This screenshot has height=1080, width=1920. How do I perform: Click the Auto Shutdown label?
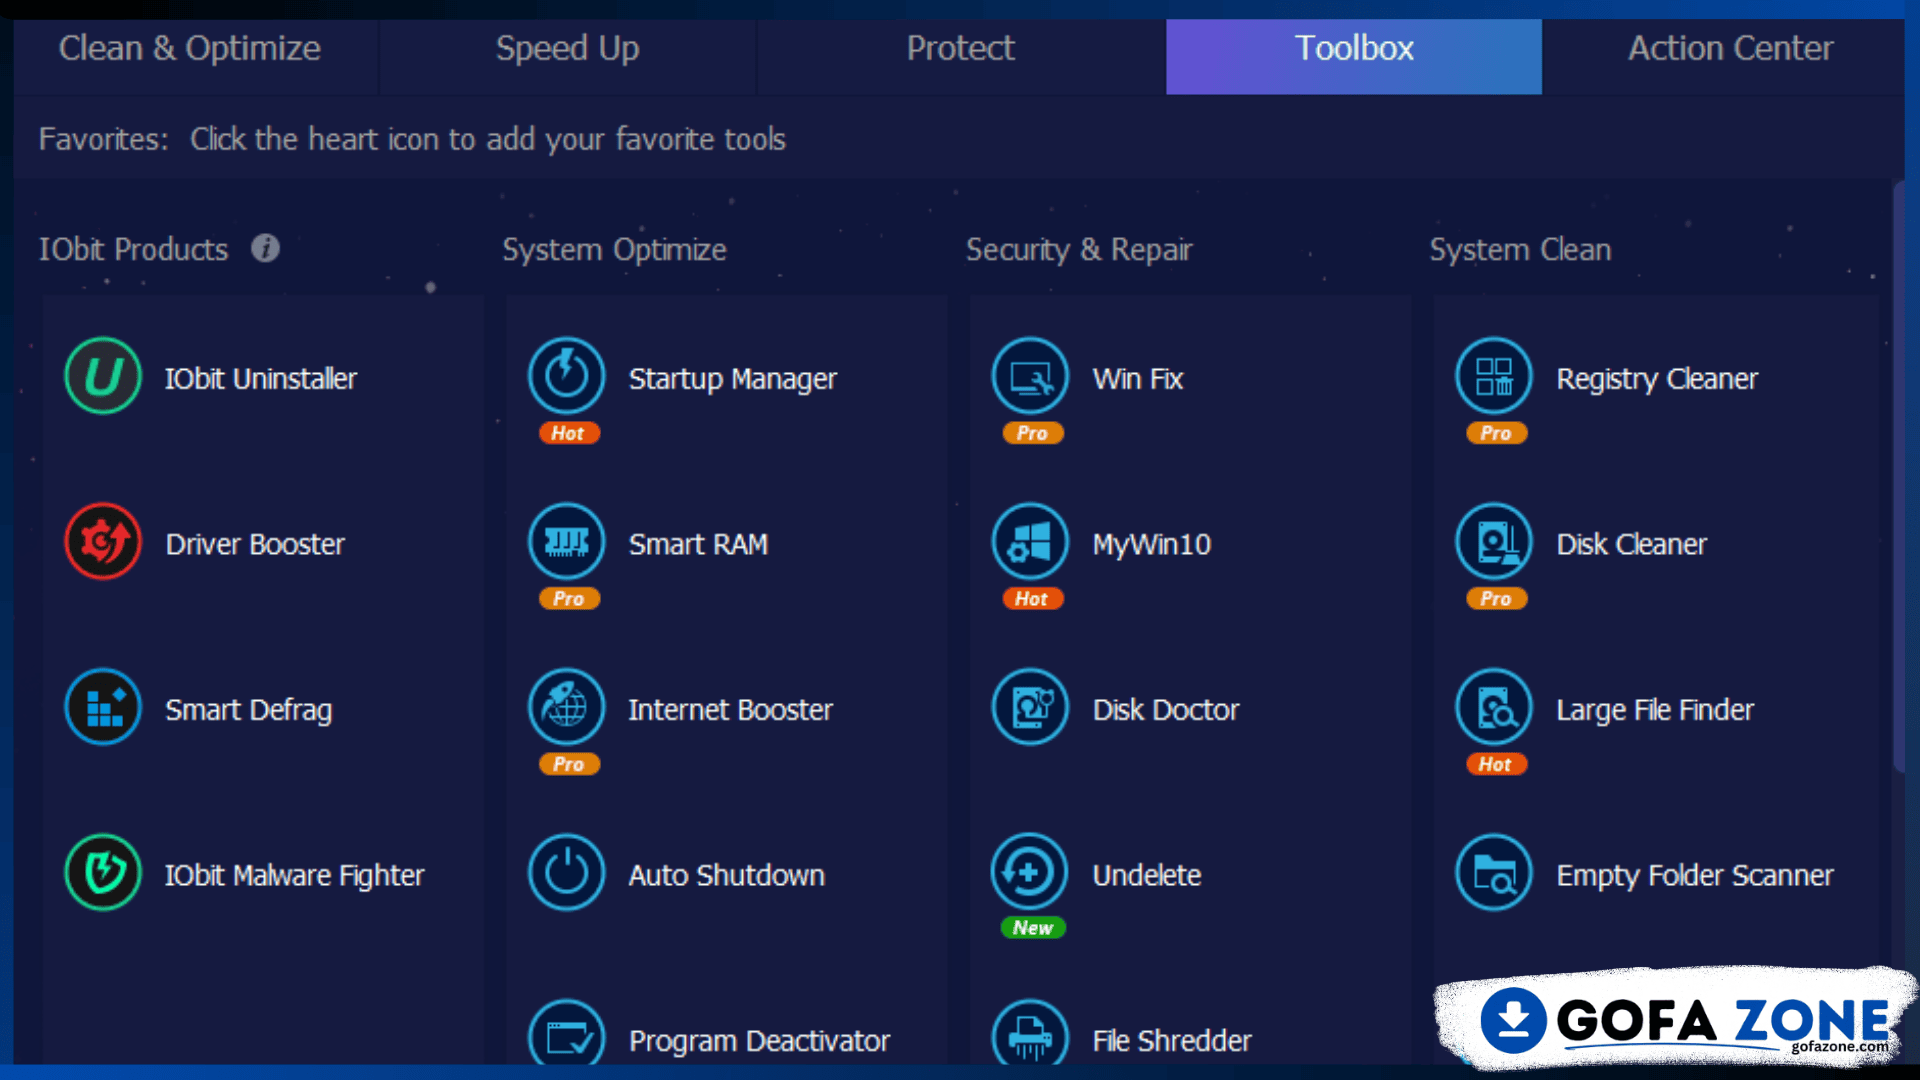point(727,875)
